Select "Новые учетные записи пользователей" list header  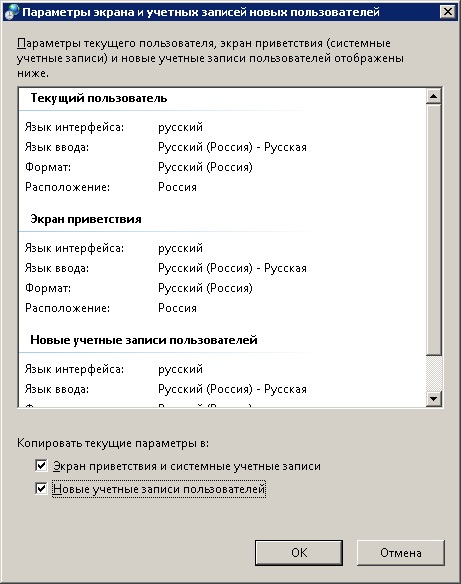coord(144,340)
